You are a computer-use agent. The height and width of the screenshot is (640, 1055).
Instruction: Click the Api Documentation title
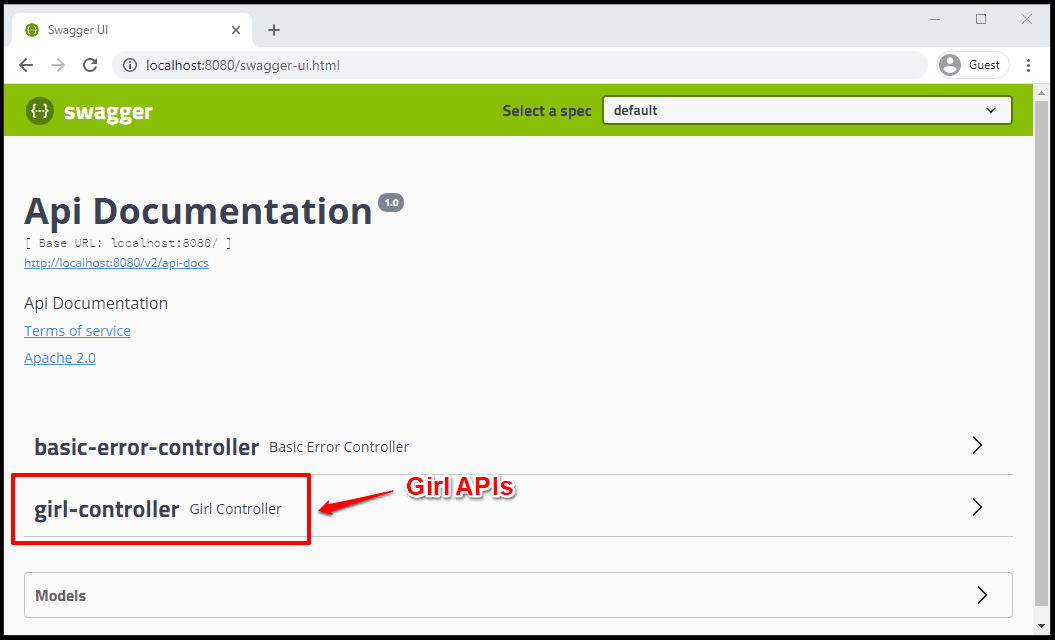tap(198, 211)
